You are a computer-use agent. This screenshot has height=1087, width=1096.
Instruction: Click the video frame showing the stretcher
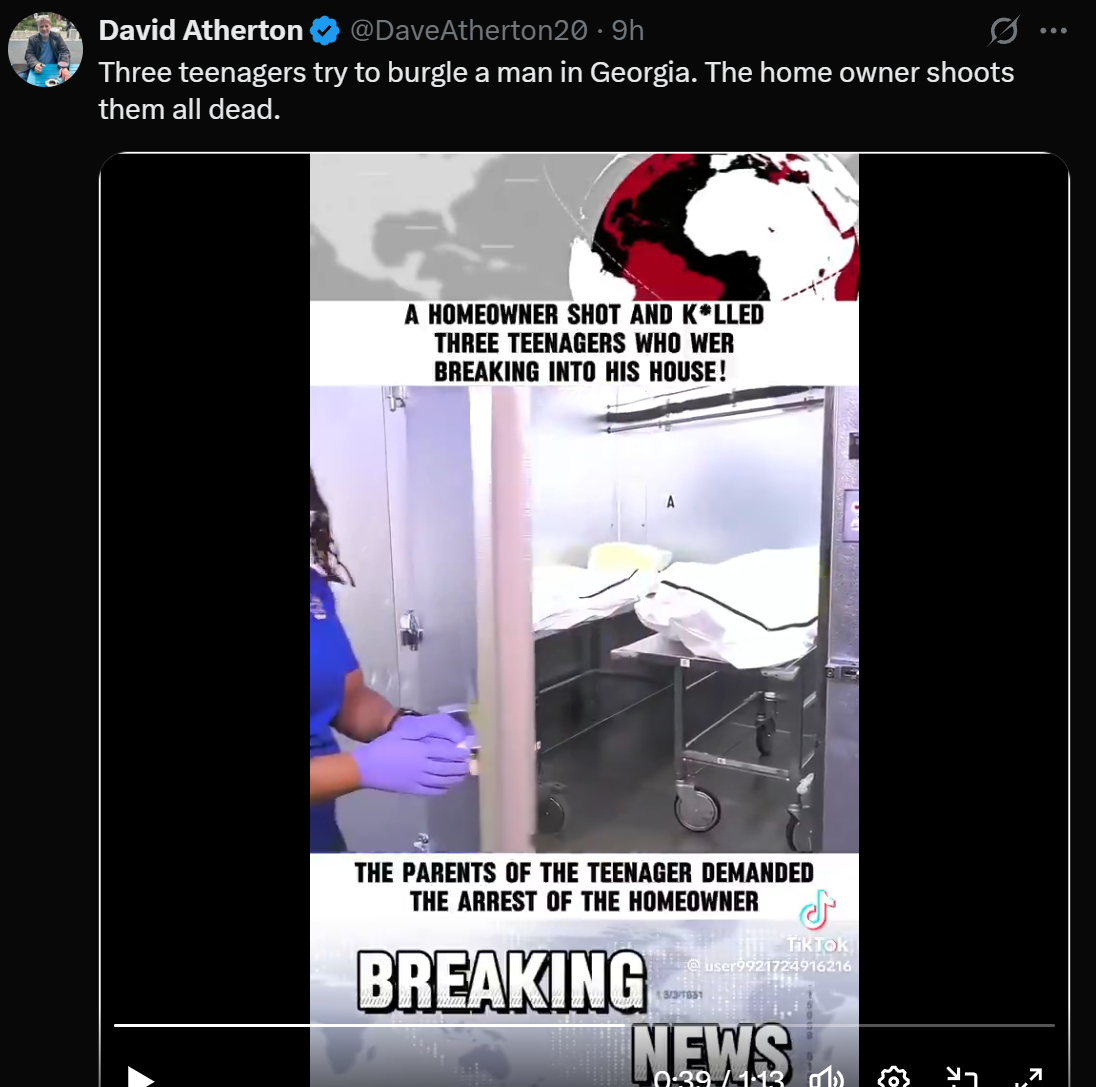[x=584, y=619]
